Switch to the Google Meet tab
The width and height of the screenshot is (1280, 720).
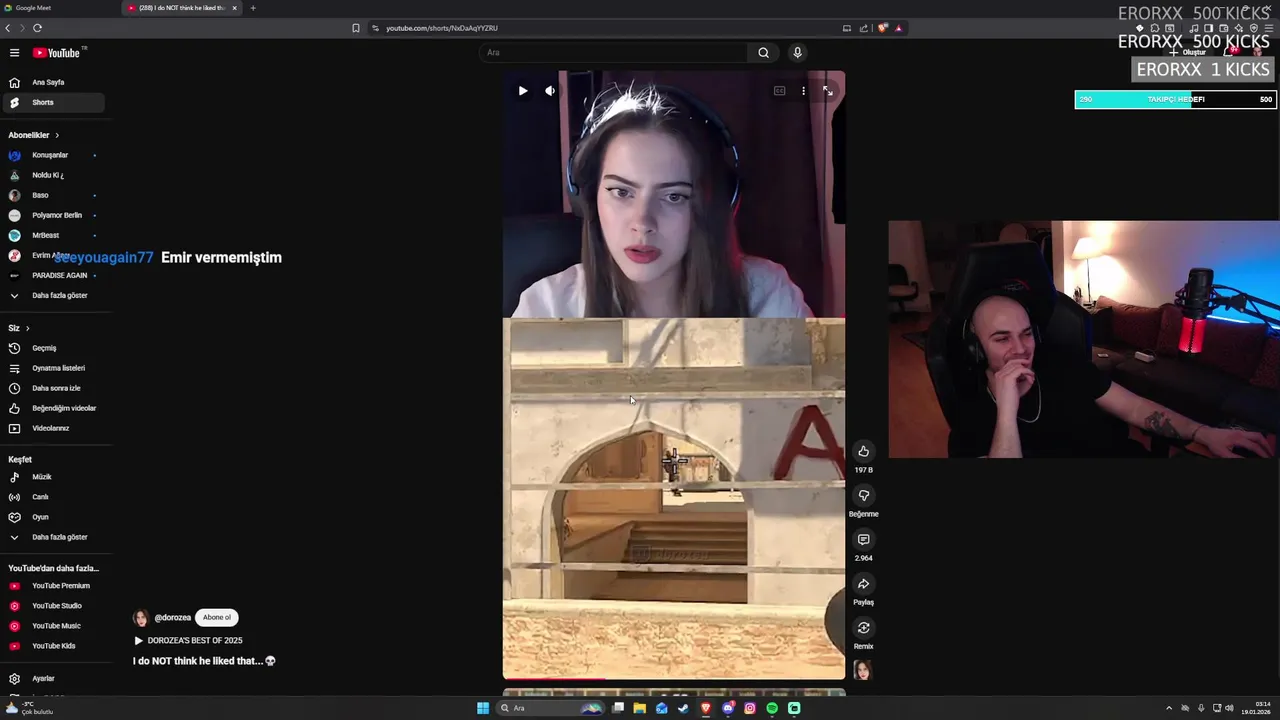[x=60, y=8]
